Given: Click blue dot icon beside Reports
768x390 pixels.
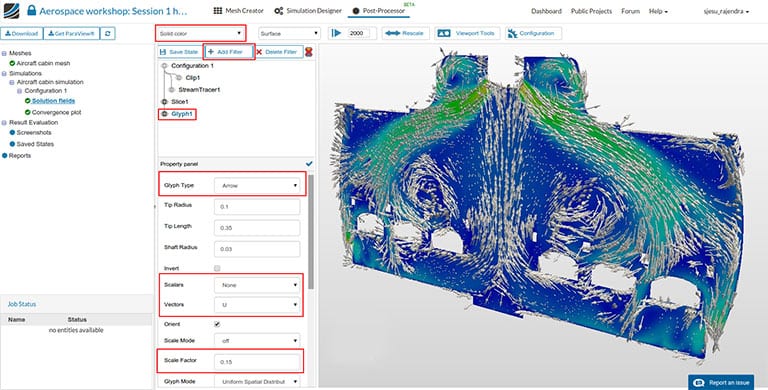Looking at the screenshot, I should click(4, 155).
